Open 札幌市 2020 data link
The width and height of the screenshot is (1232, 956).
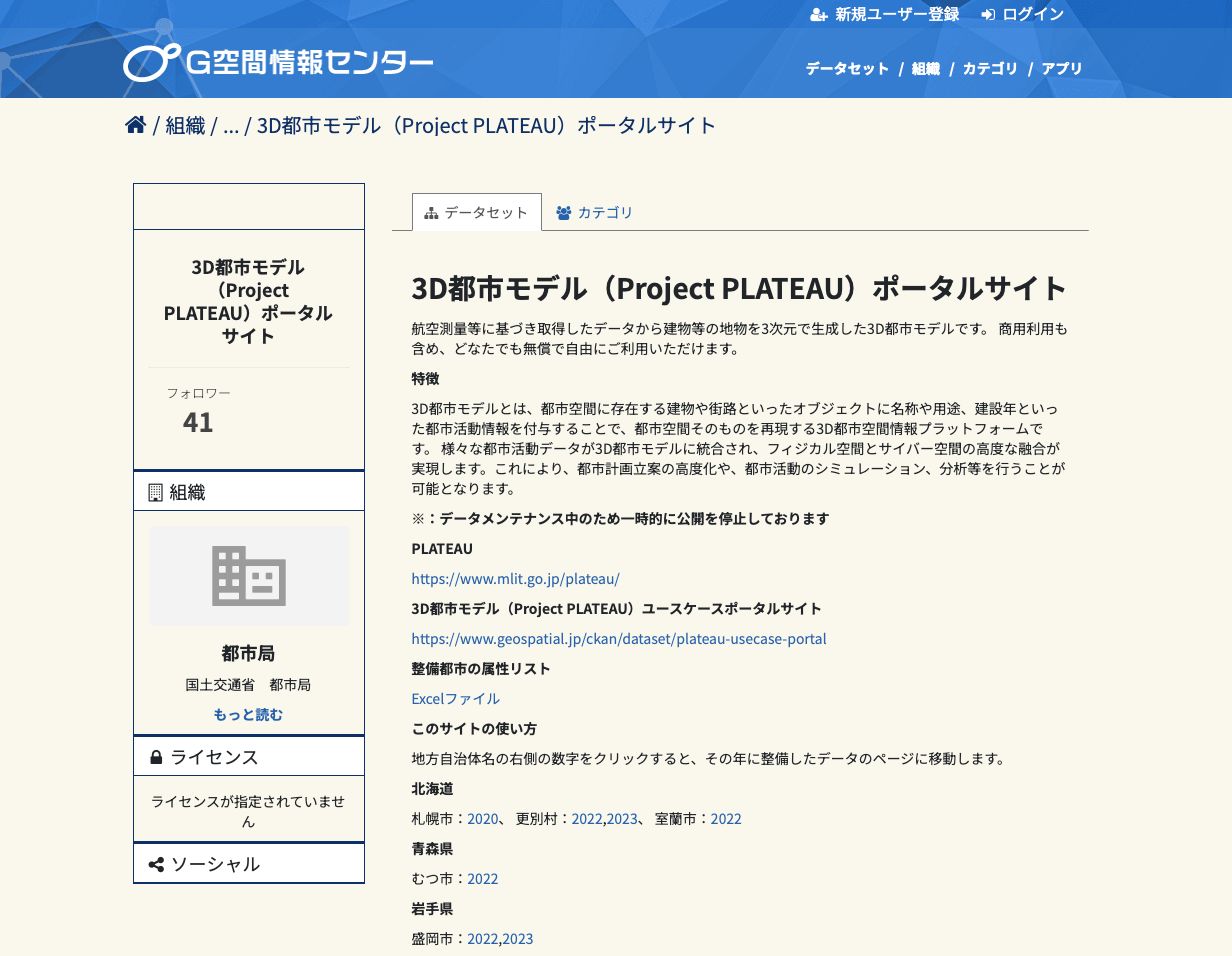coord(482,819)
